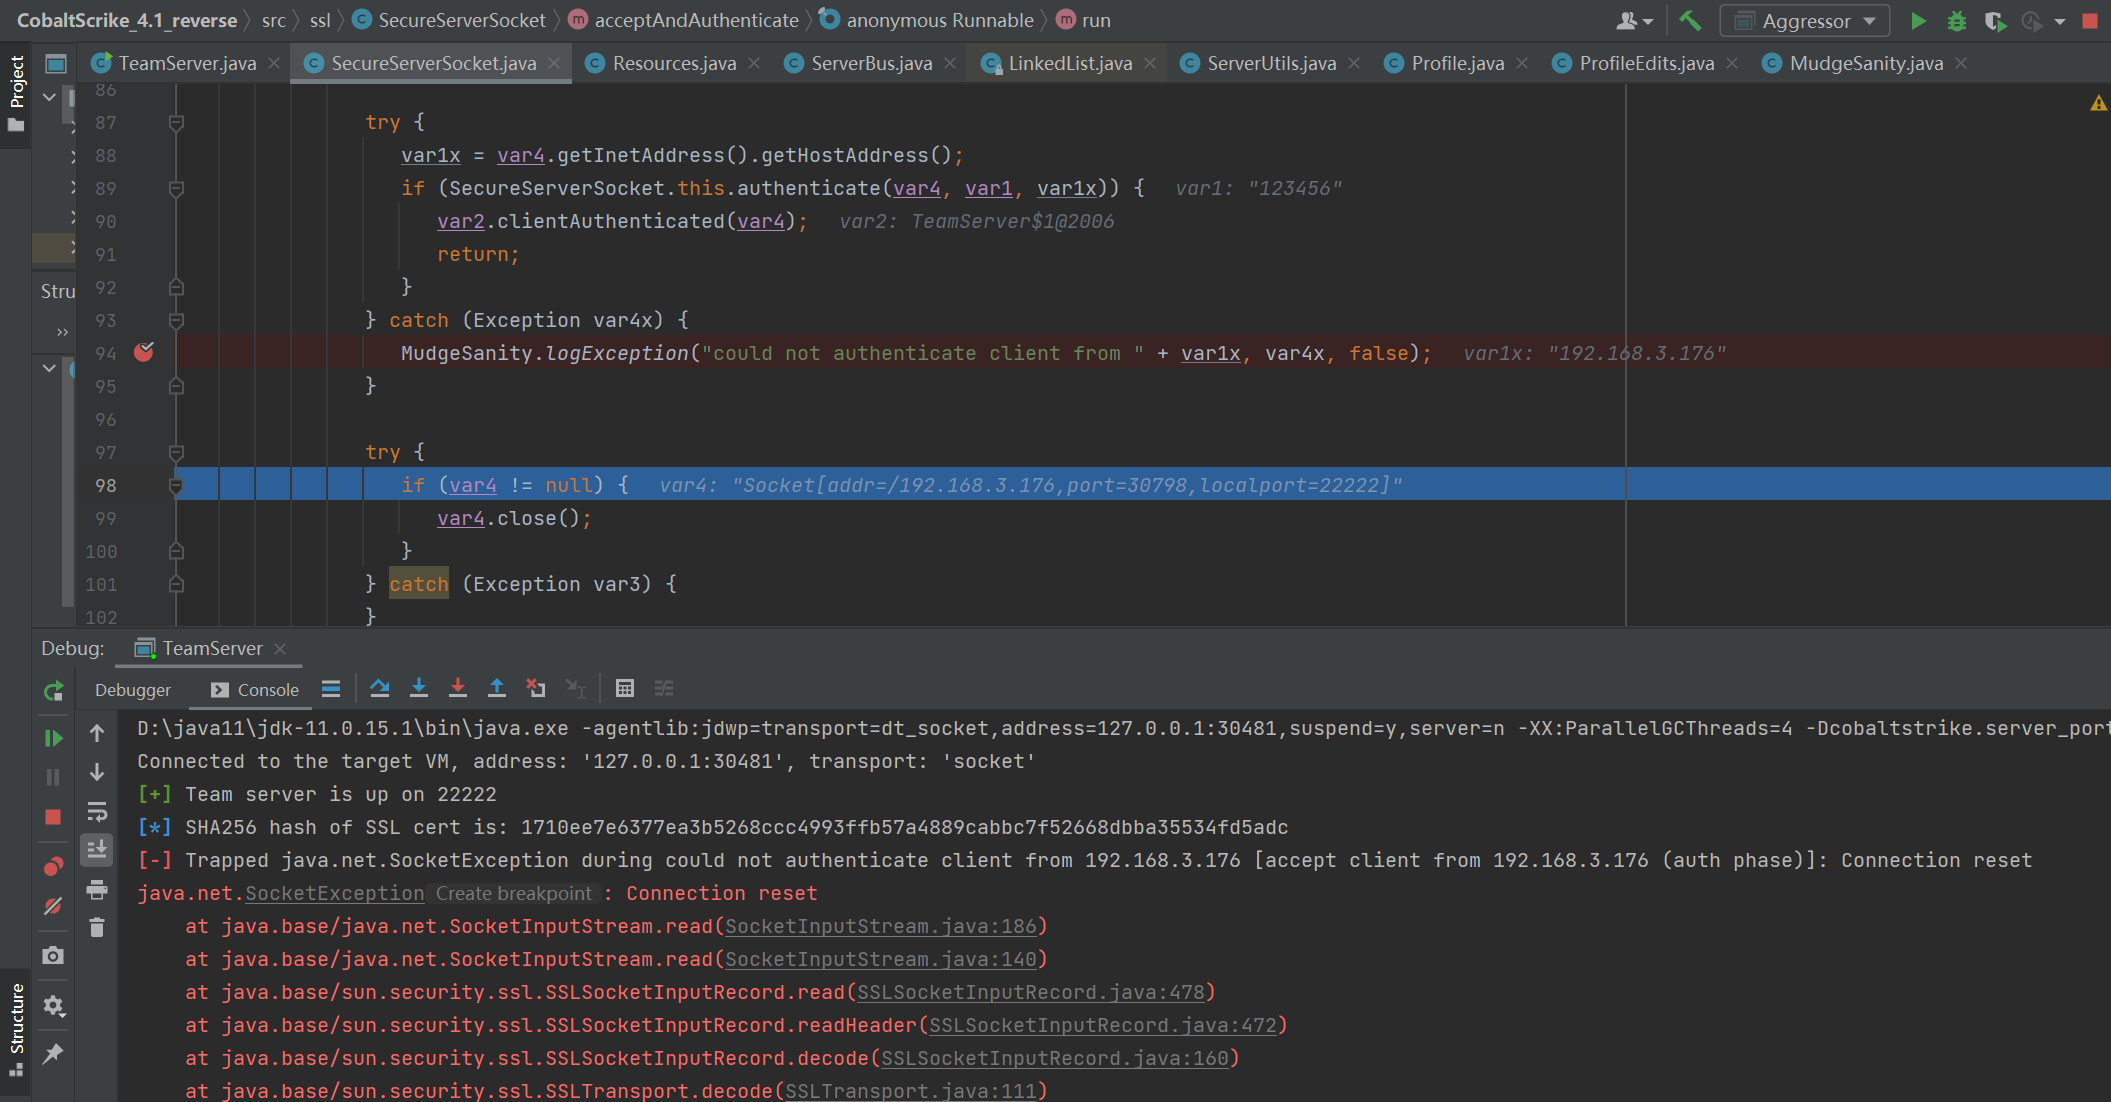Click the ssl breadcrumb folder
Screen dimensions: 2111x1102
point(320,20)
